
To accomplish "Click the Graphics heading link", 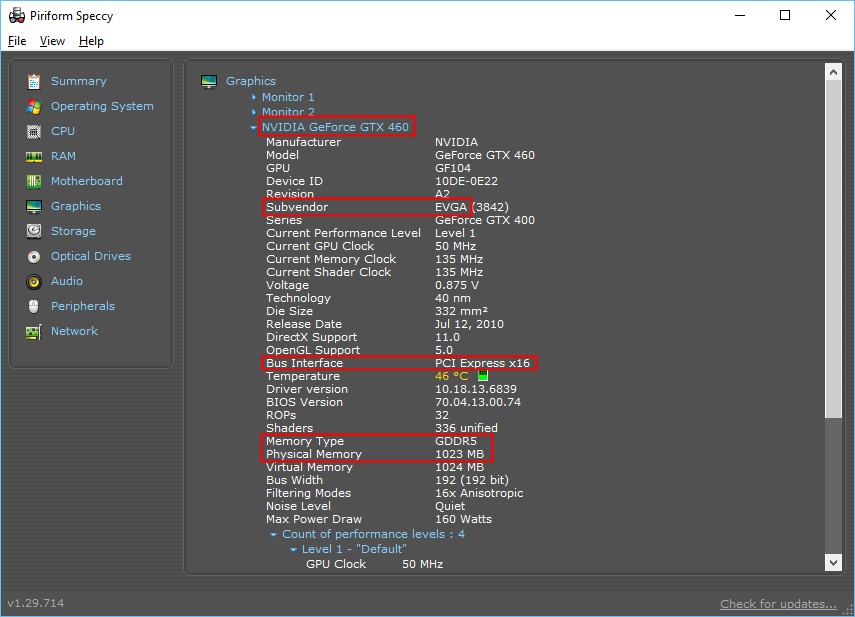I will 251,81.
